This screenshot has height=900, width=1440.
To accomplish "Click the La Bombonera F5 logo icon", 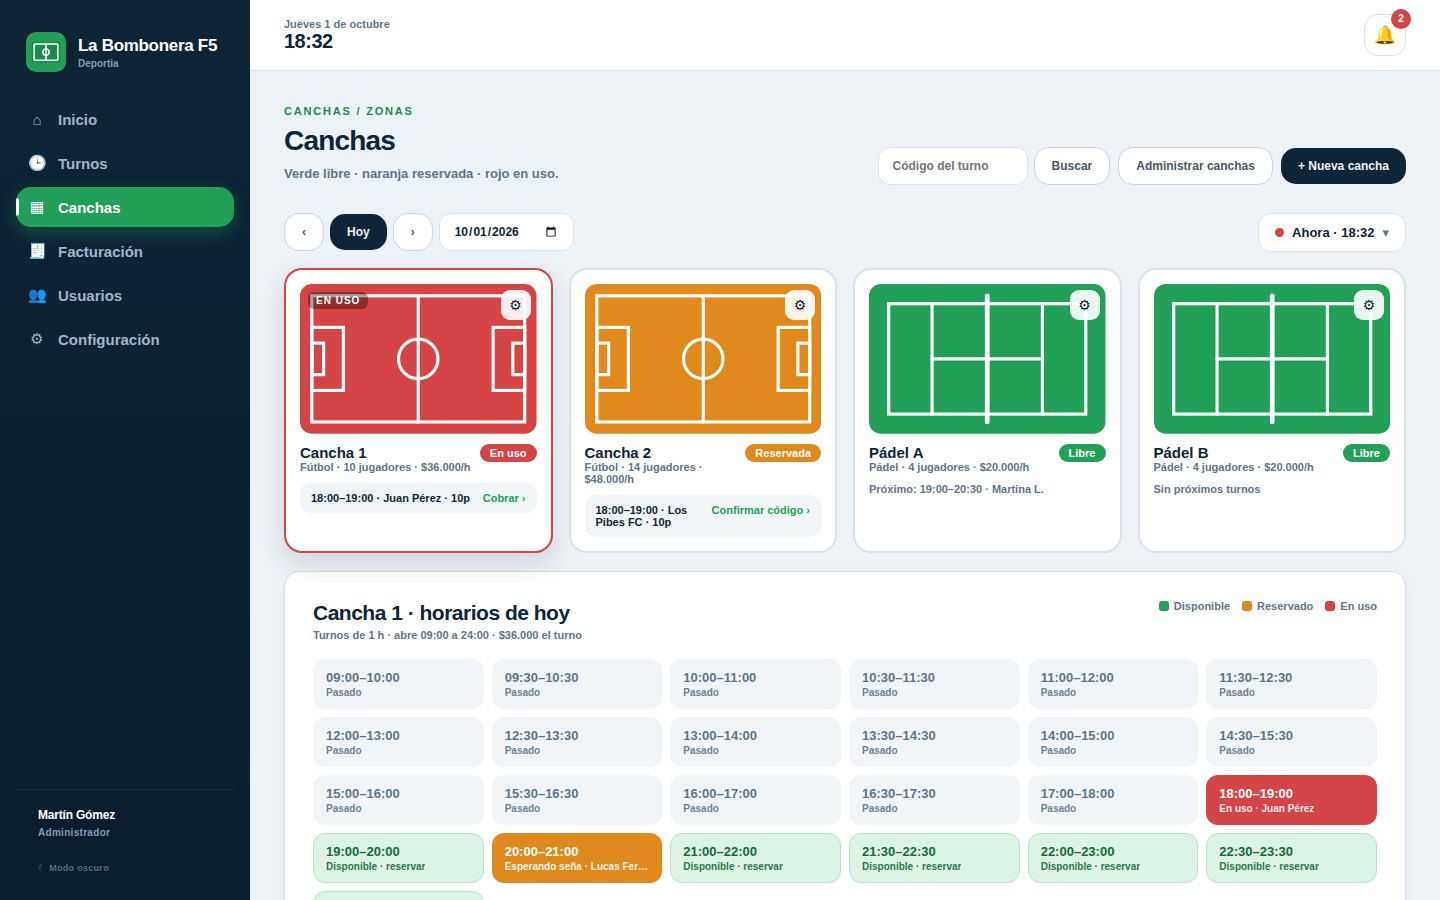I will [x=46, y=52].
